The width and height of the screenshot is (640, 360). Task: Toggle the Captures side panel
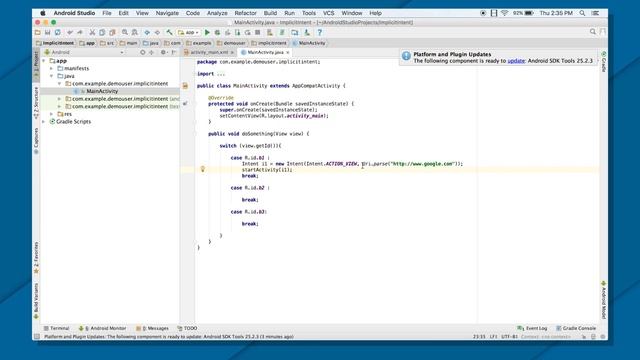tap(36, 141)
